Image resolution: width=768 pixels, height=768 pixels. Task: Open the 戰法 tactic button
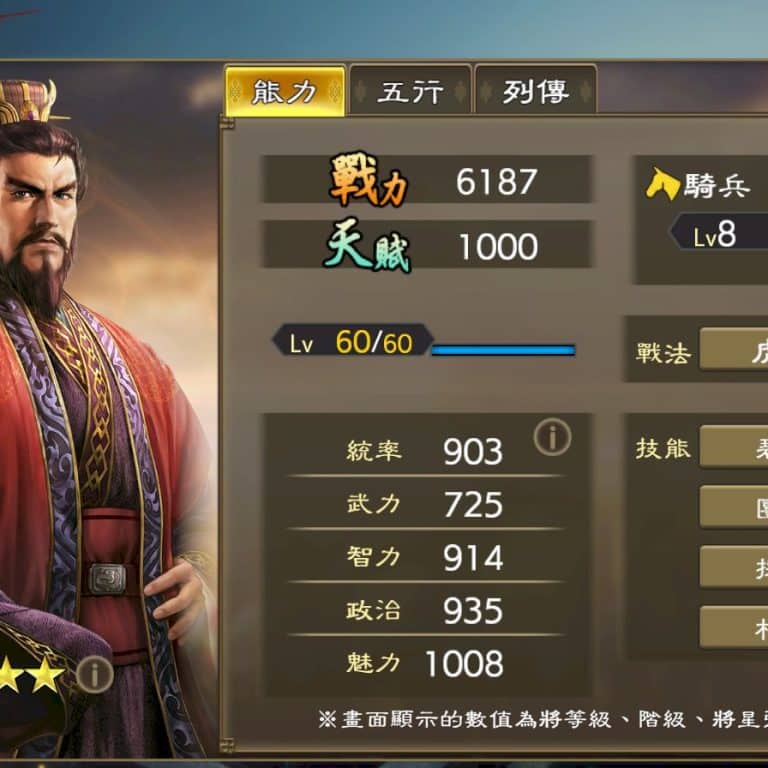click(x=734, y=349)
